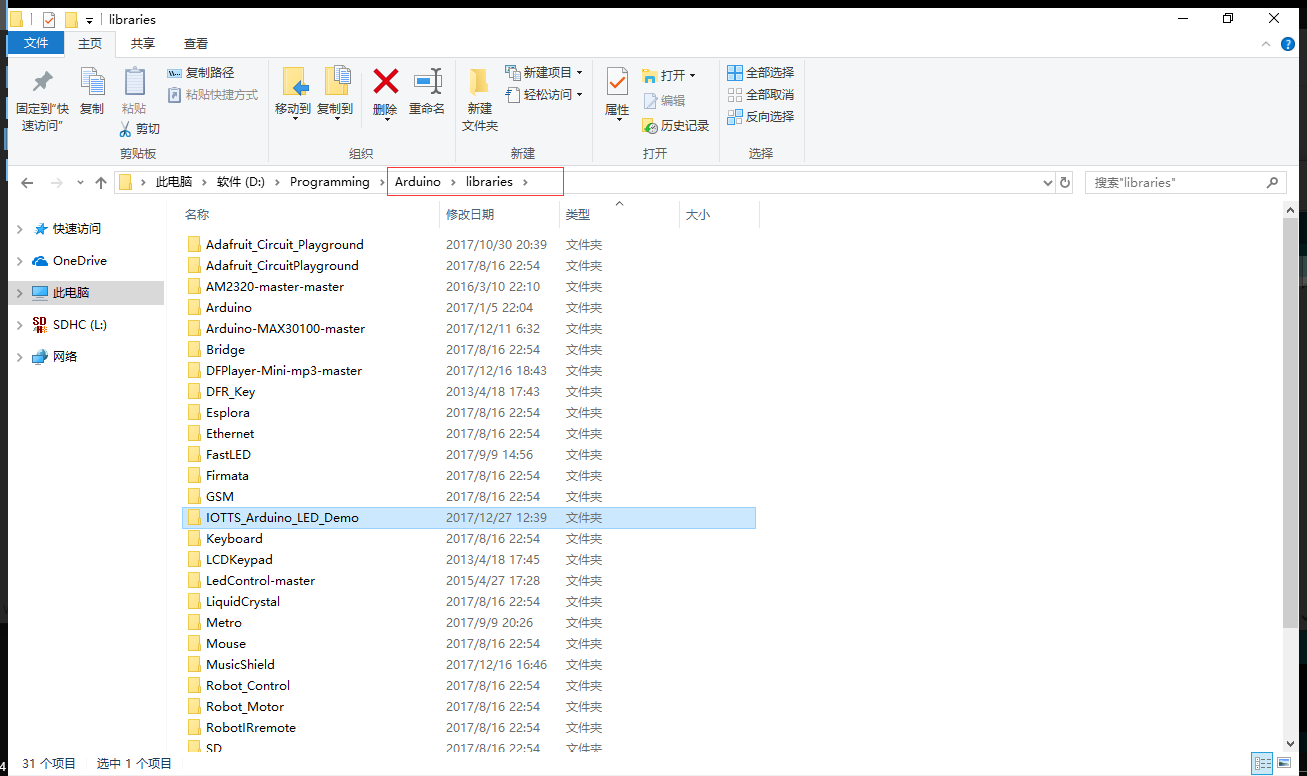
Task: Expand the Quick Access (快速访问) tree node
Action: click(20, 229)
